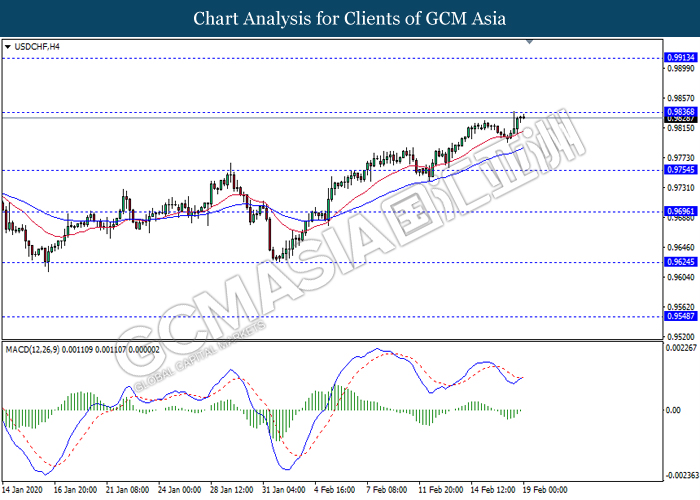
Task: Click the 0.98990 price axis value
Action: click(x=681, y=68)
